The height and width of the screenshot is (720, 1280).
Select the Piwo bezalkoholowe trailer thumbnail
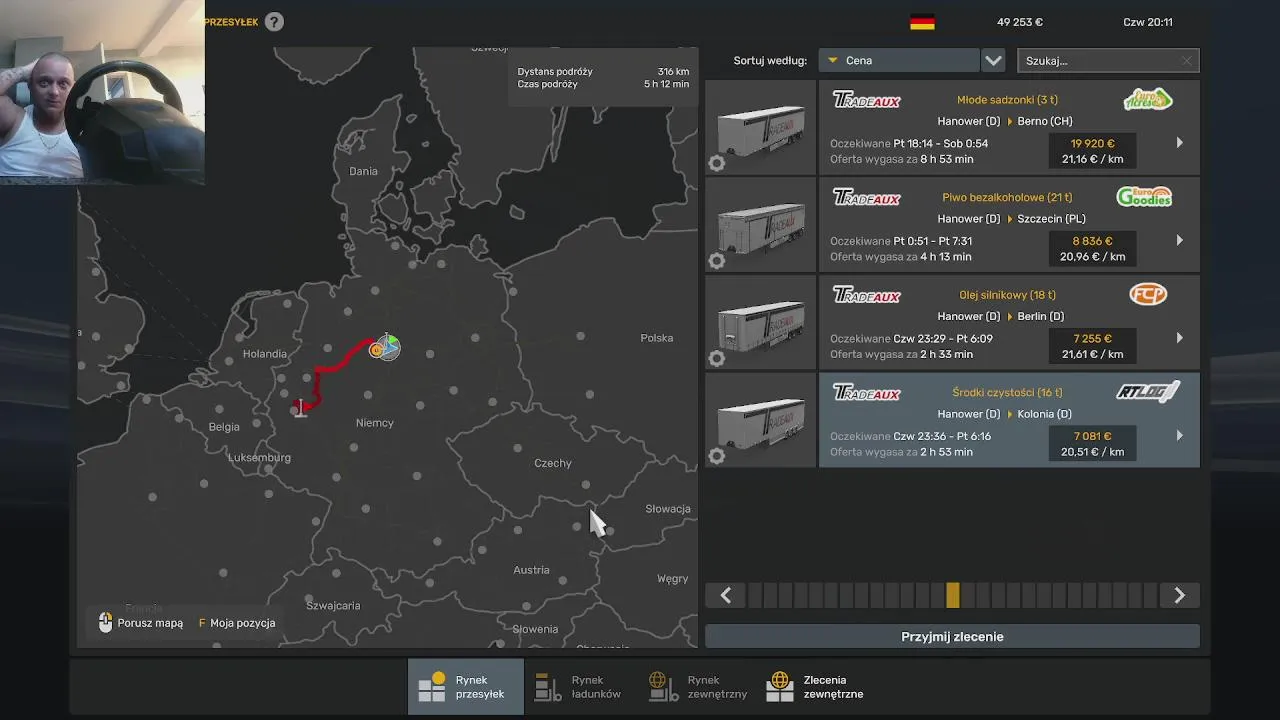click(x=761, y=225)
